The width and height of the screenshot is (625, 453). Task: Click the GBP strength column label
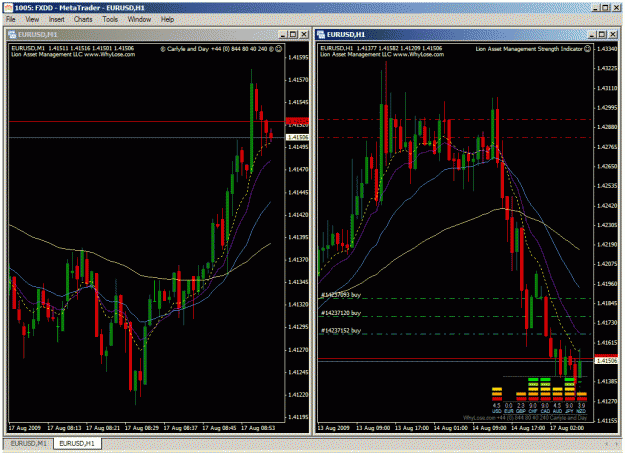click(521, 411)
